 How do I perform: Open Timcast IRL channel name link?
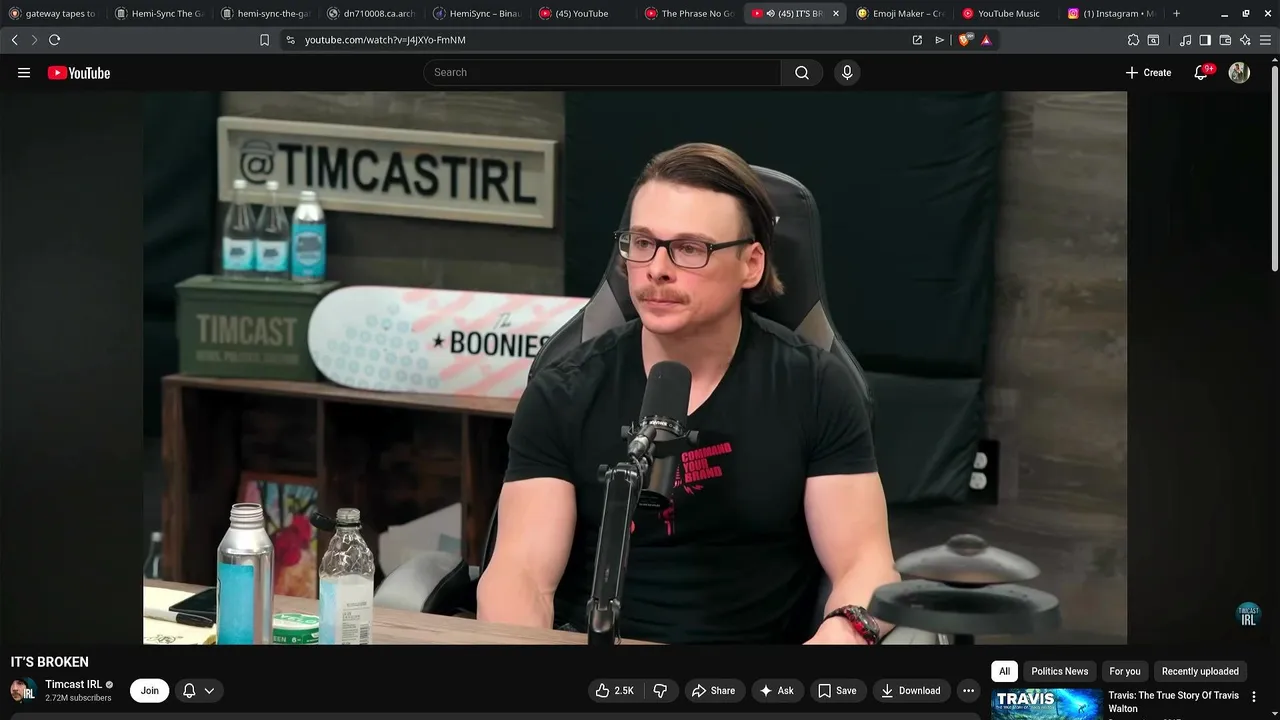point(73,685)
